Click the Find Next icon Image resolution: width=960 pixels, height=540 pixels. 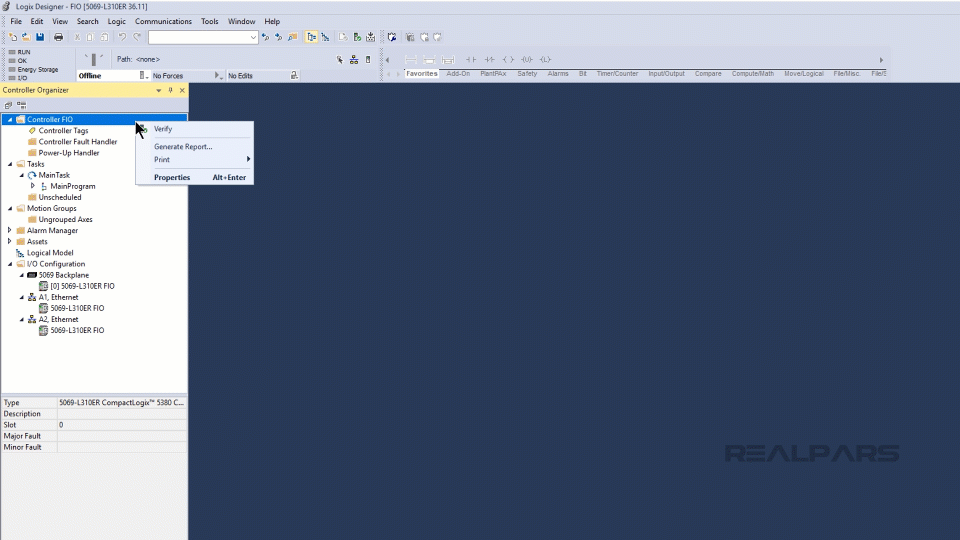pos(279,37)
